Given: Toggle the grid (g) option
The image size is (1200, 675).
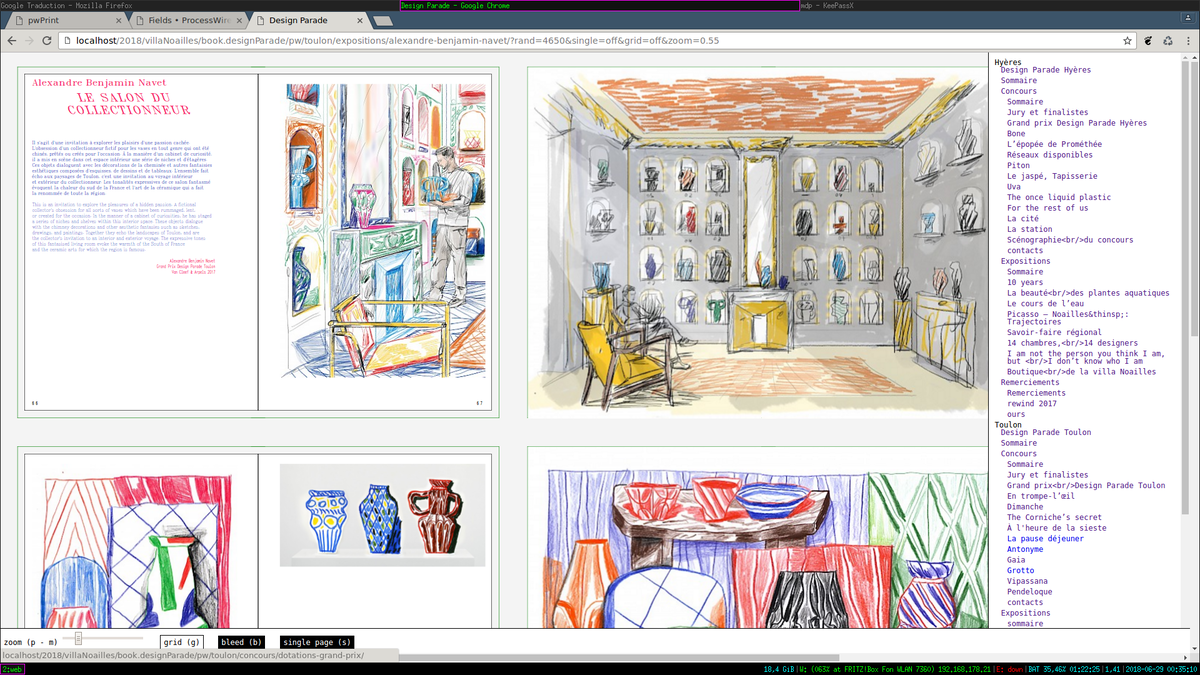Looking at the screenshot, I should [x=181, y=642].
